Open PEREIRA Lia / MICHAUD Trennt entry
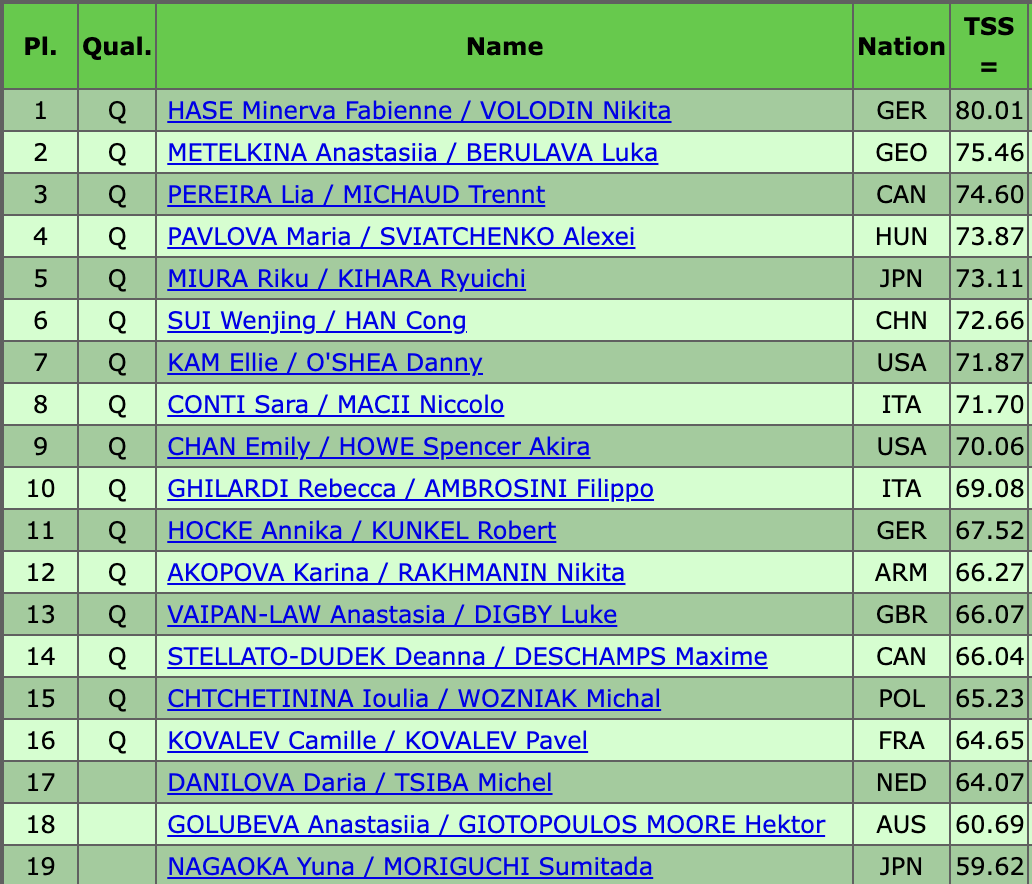Screen dimensions: 1032x884 [356, 195]
